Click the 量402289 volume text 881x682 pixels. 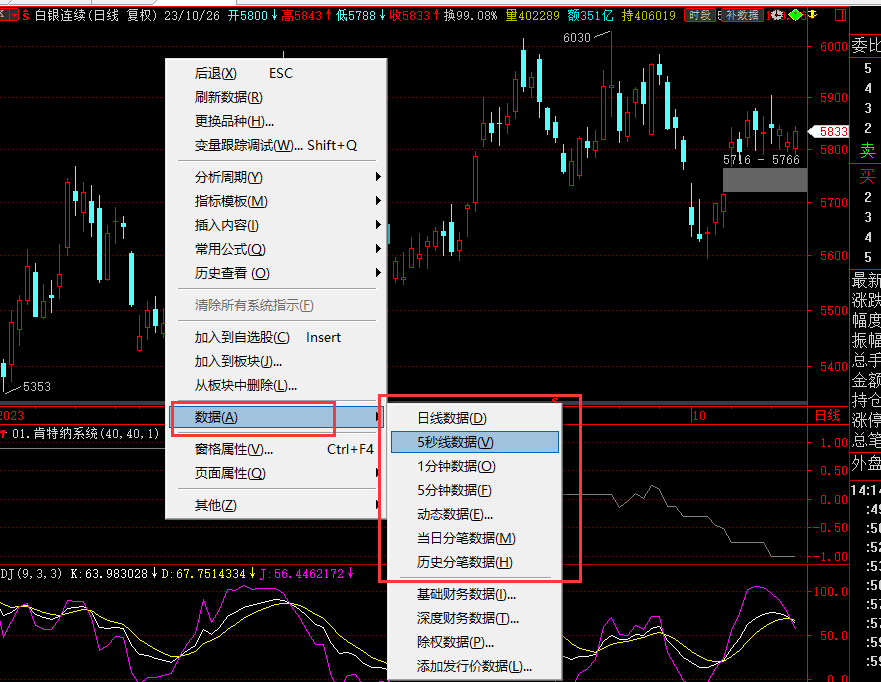pyautogui.click(x=533, y=15)
